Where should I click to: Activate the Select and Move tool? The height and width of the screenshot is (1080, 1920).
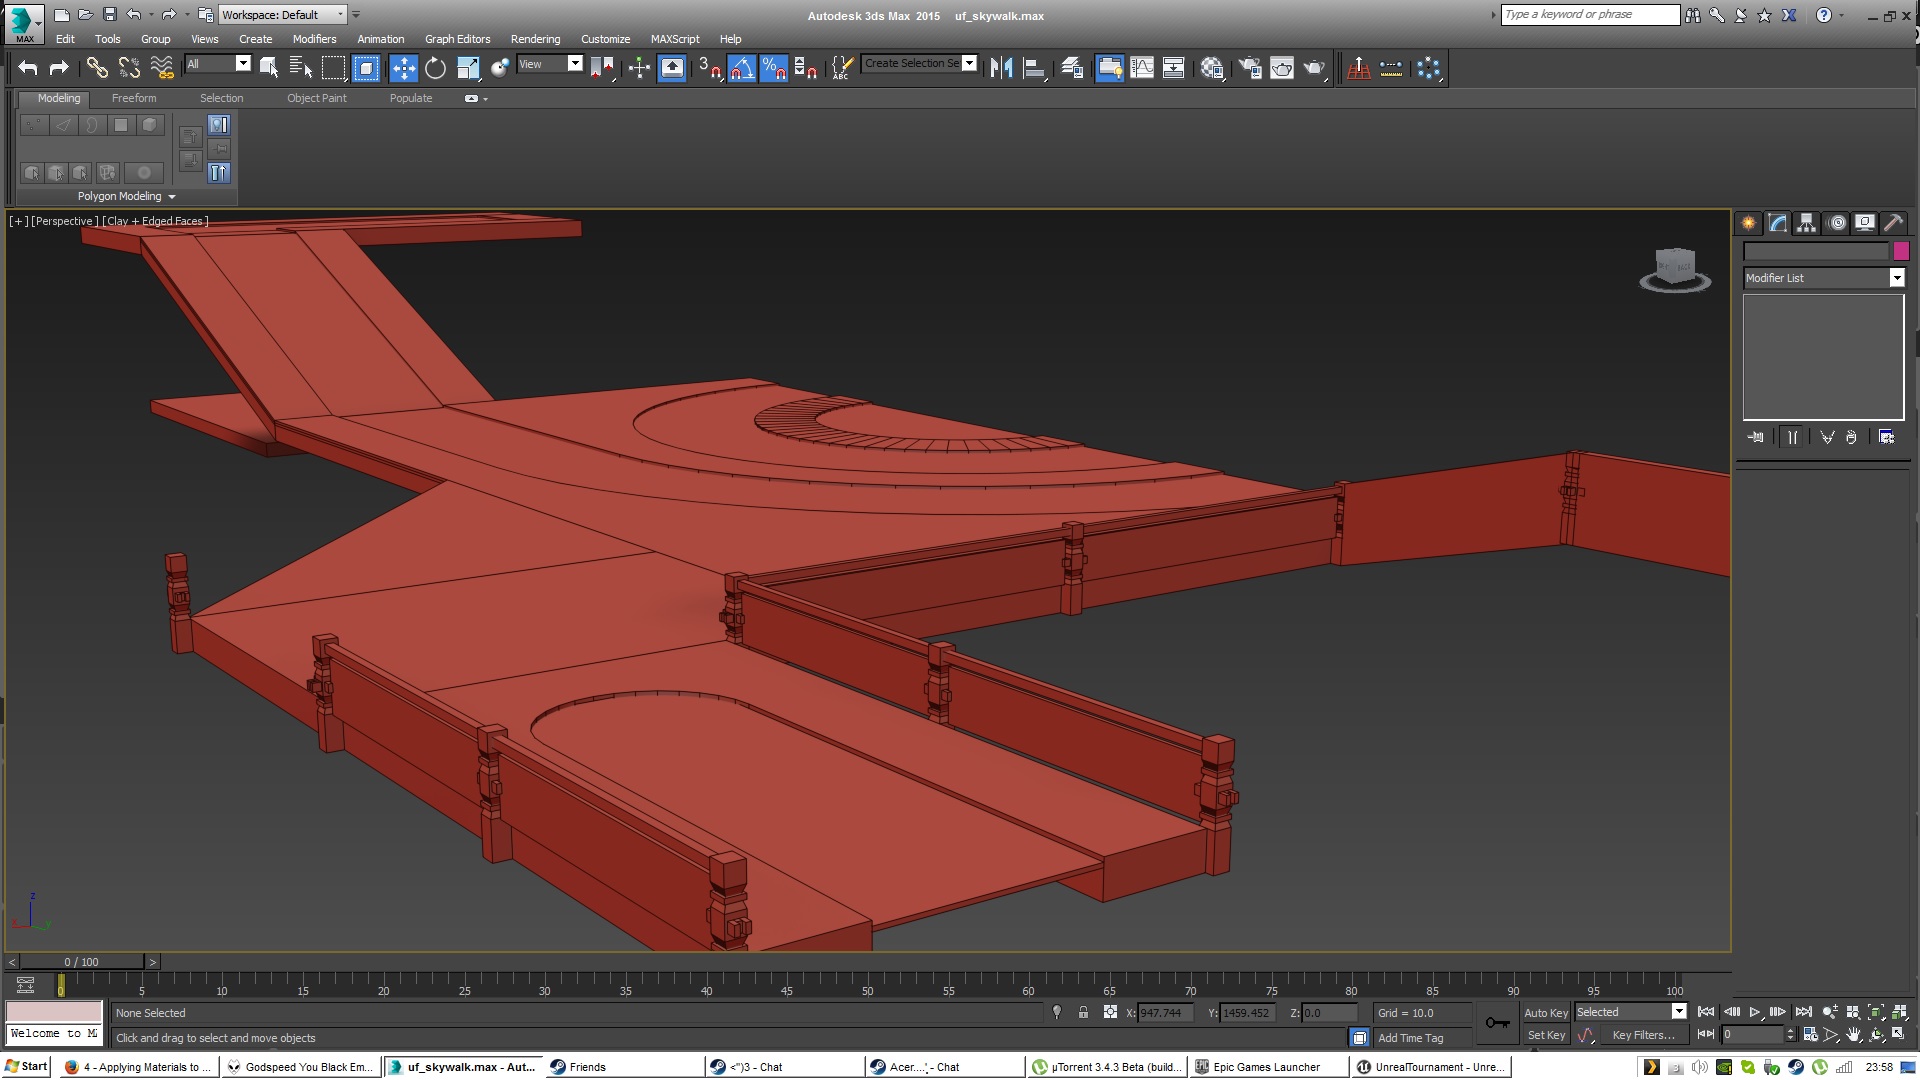pos(403,68)
